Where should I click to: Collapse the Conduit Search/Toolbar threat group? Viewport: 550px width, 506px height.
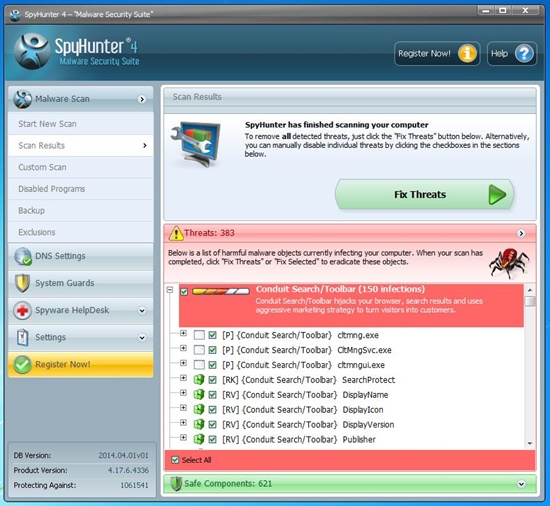(x=170, y=290)
